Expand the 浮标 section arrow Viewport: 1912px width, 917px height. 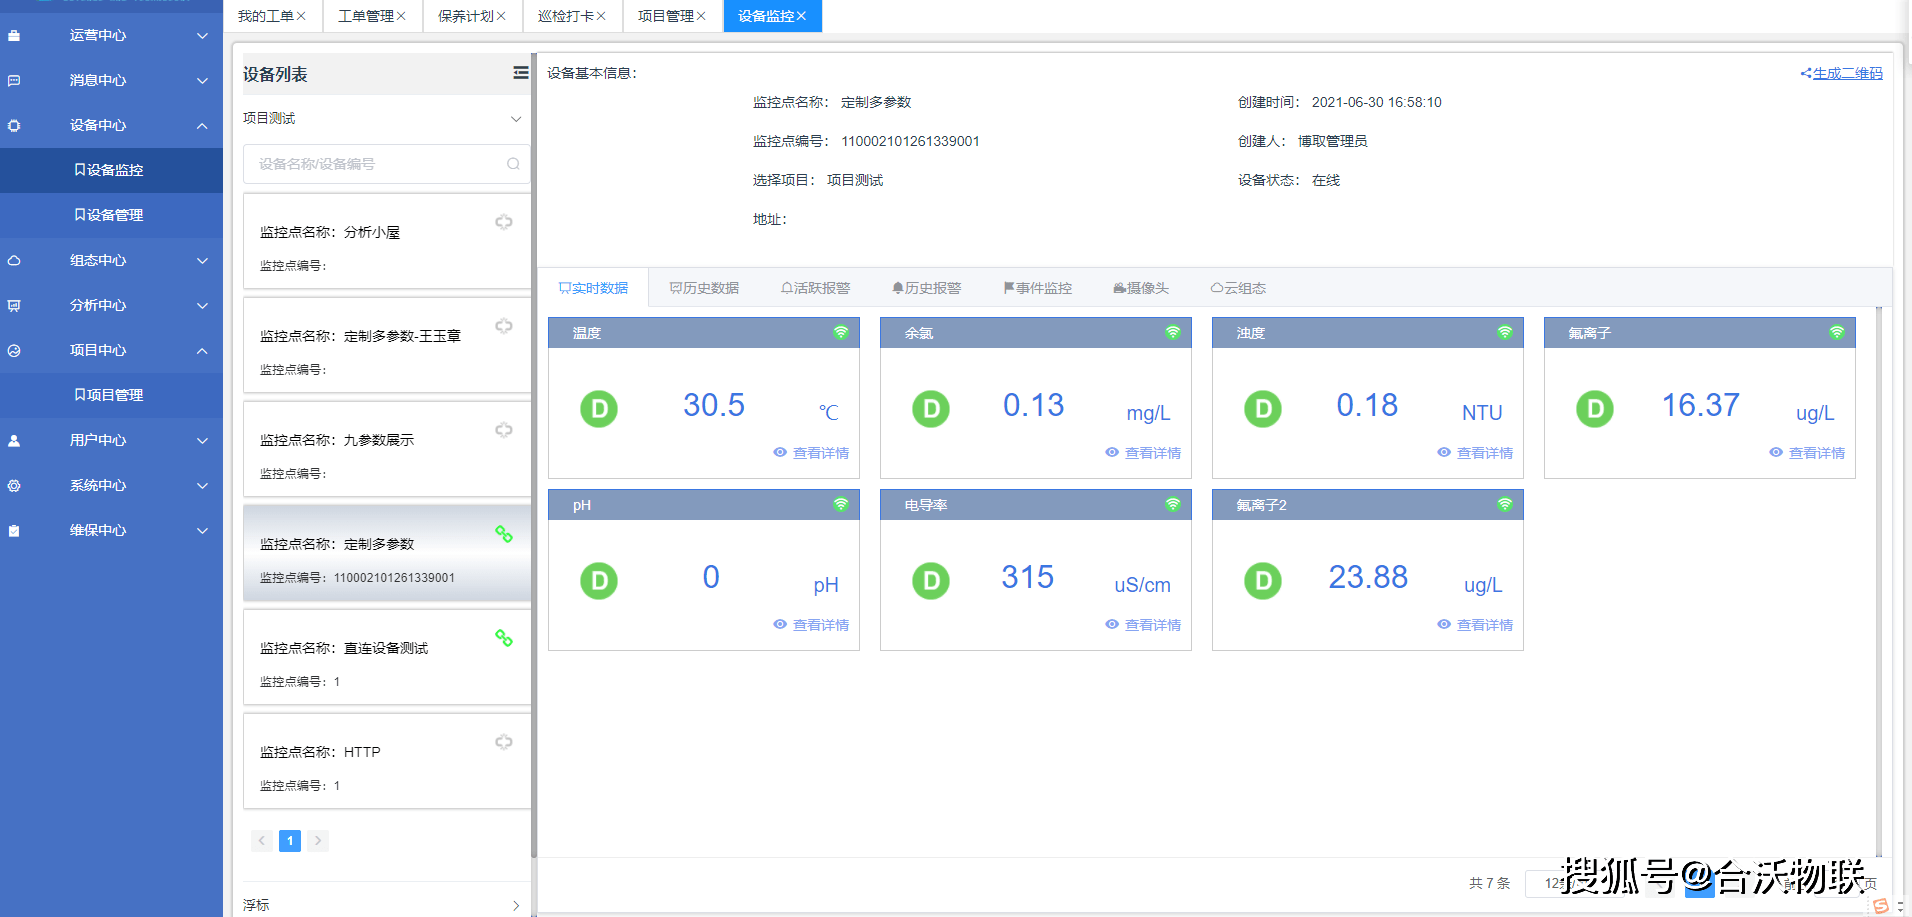pos(516,905)
